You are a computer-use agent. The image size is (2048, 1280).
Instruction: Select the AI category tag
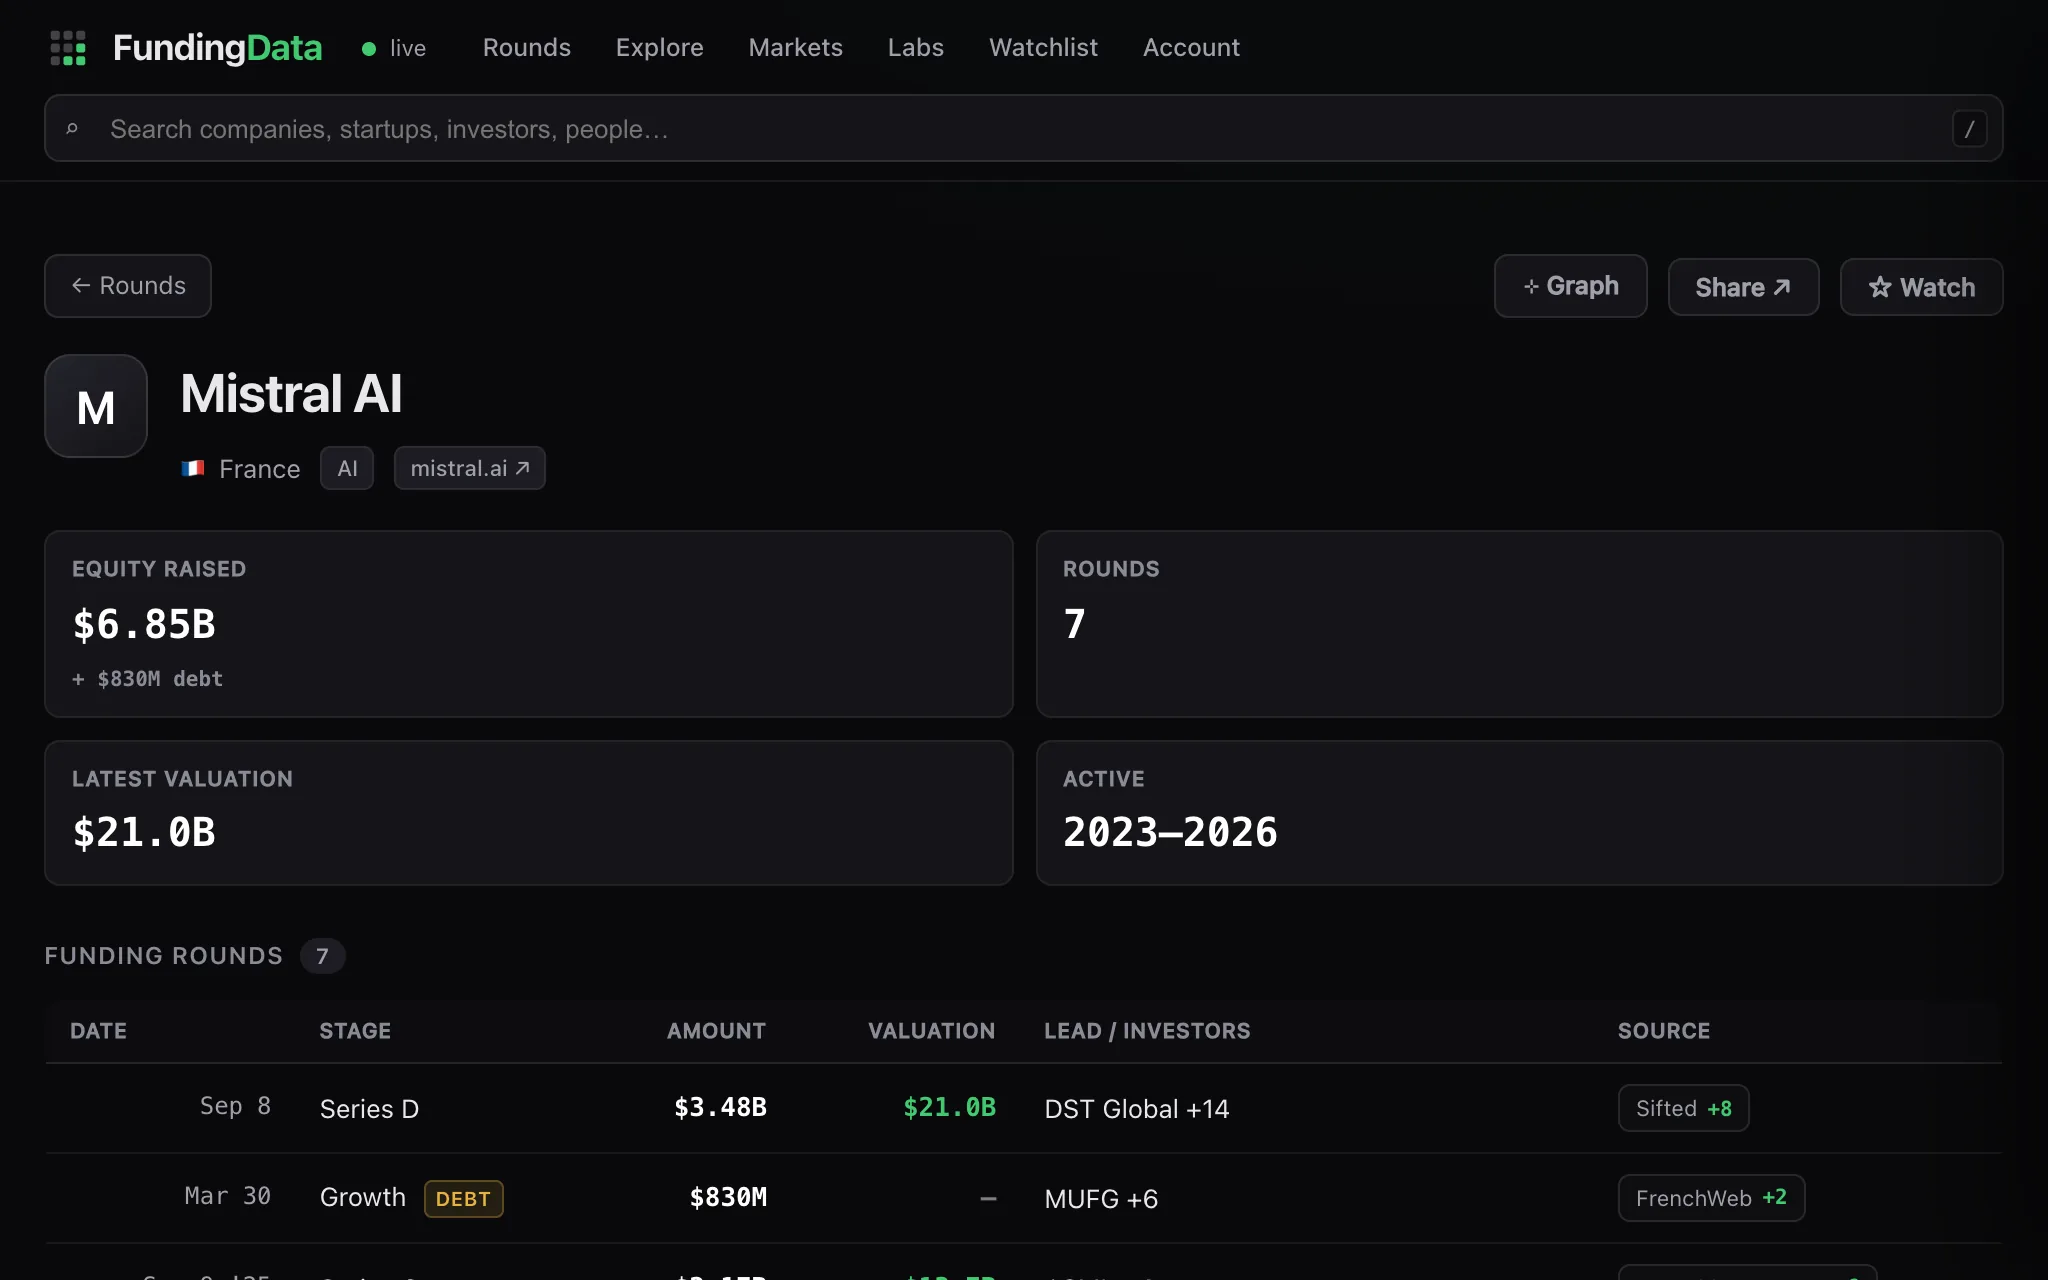pos(347,468)
